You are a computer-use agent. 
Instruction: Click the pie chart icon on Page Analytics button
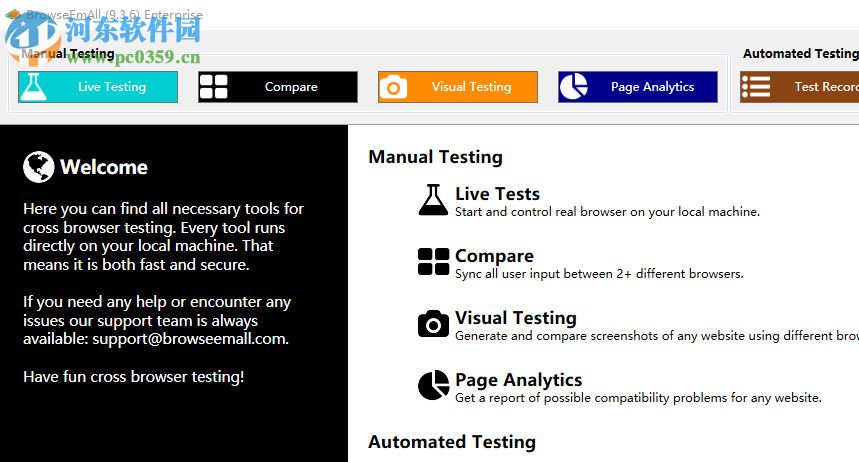pos(574,87)
